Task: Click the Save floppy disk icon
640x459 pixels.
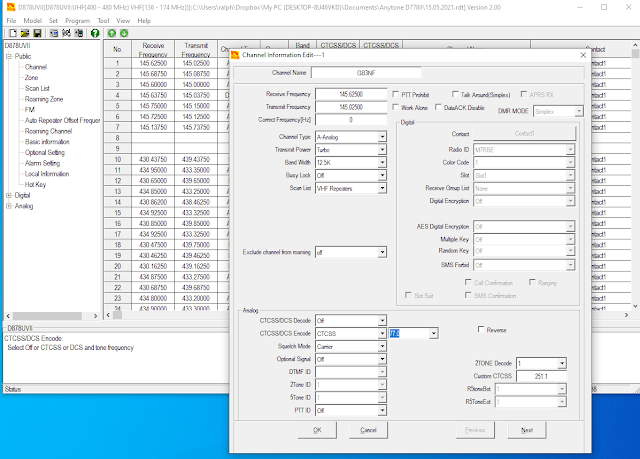Action: click(37, 33)
